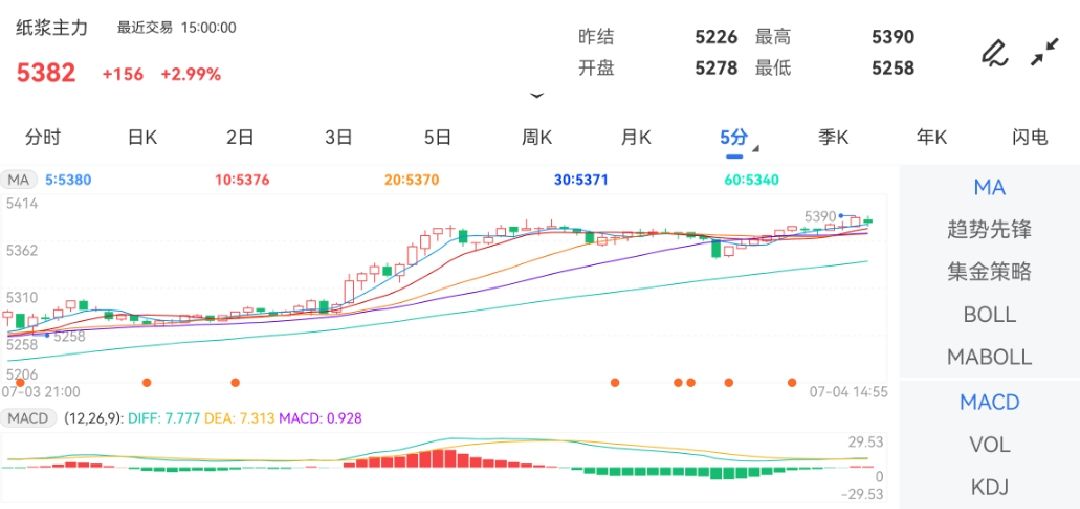Switch to 季K chart tab

click(833, 137)
